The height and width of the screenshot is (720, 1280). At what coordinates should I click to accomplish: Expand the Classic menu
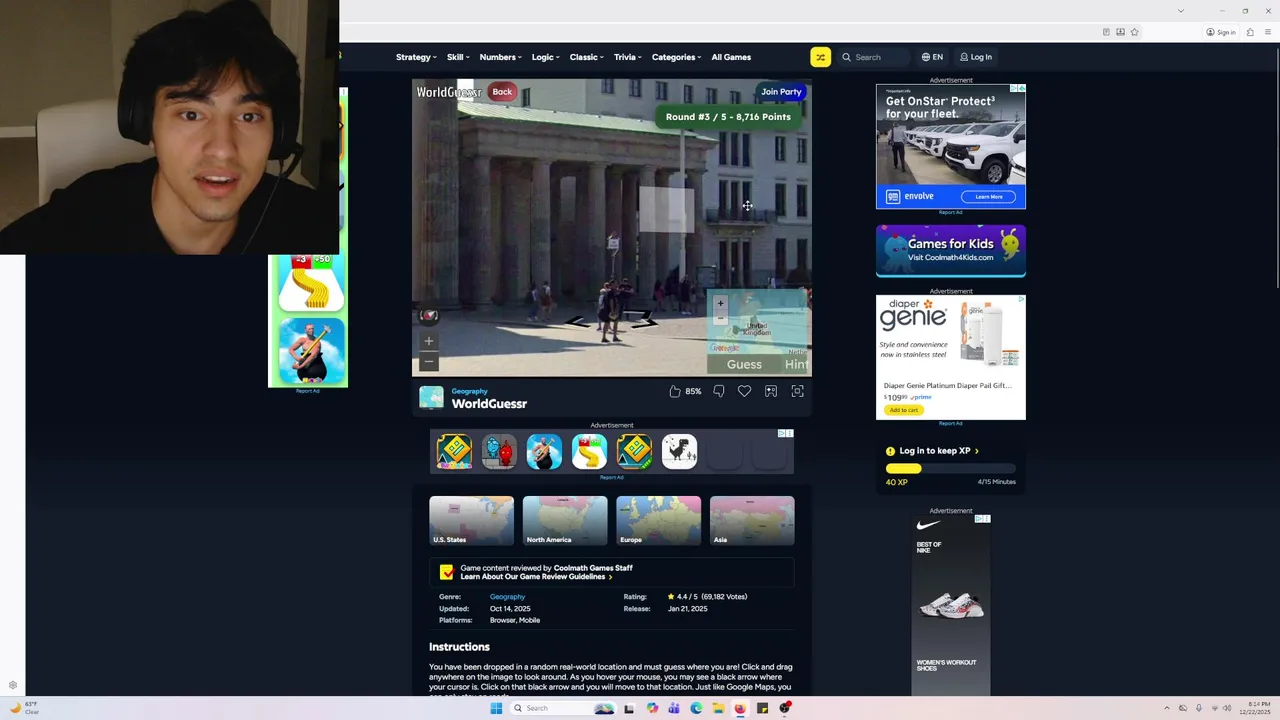pyautogui.click(x=587, y=57)
